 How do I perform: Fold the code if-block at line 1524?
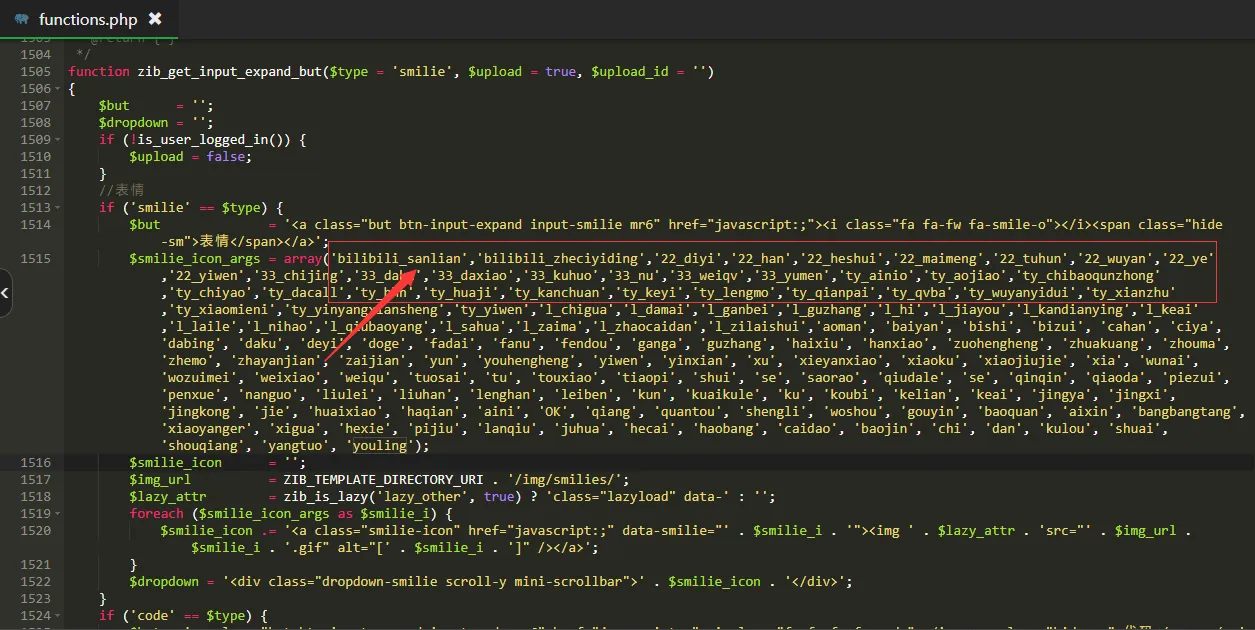click(x=57, y=615)
